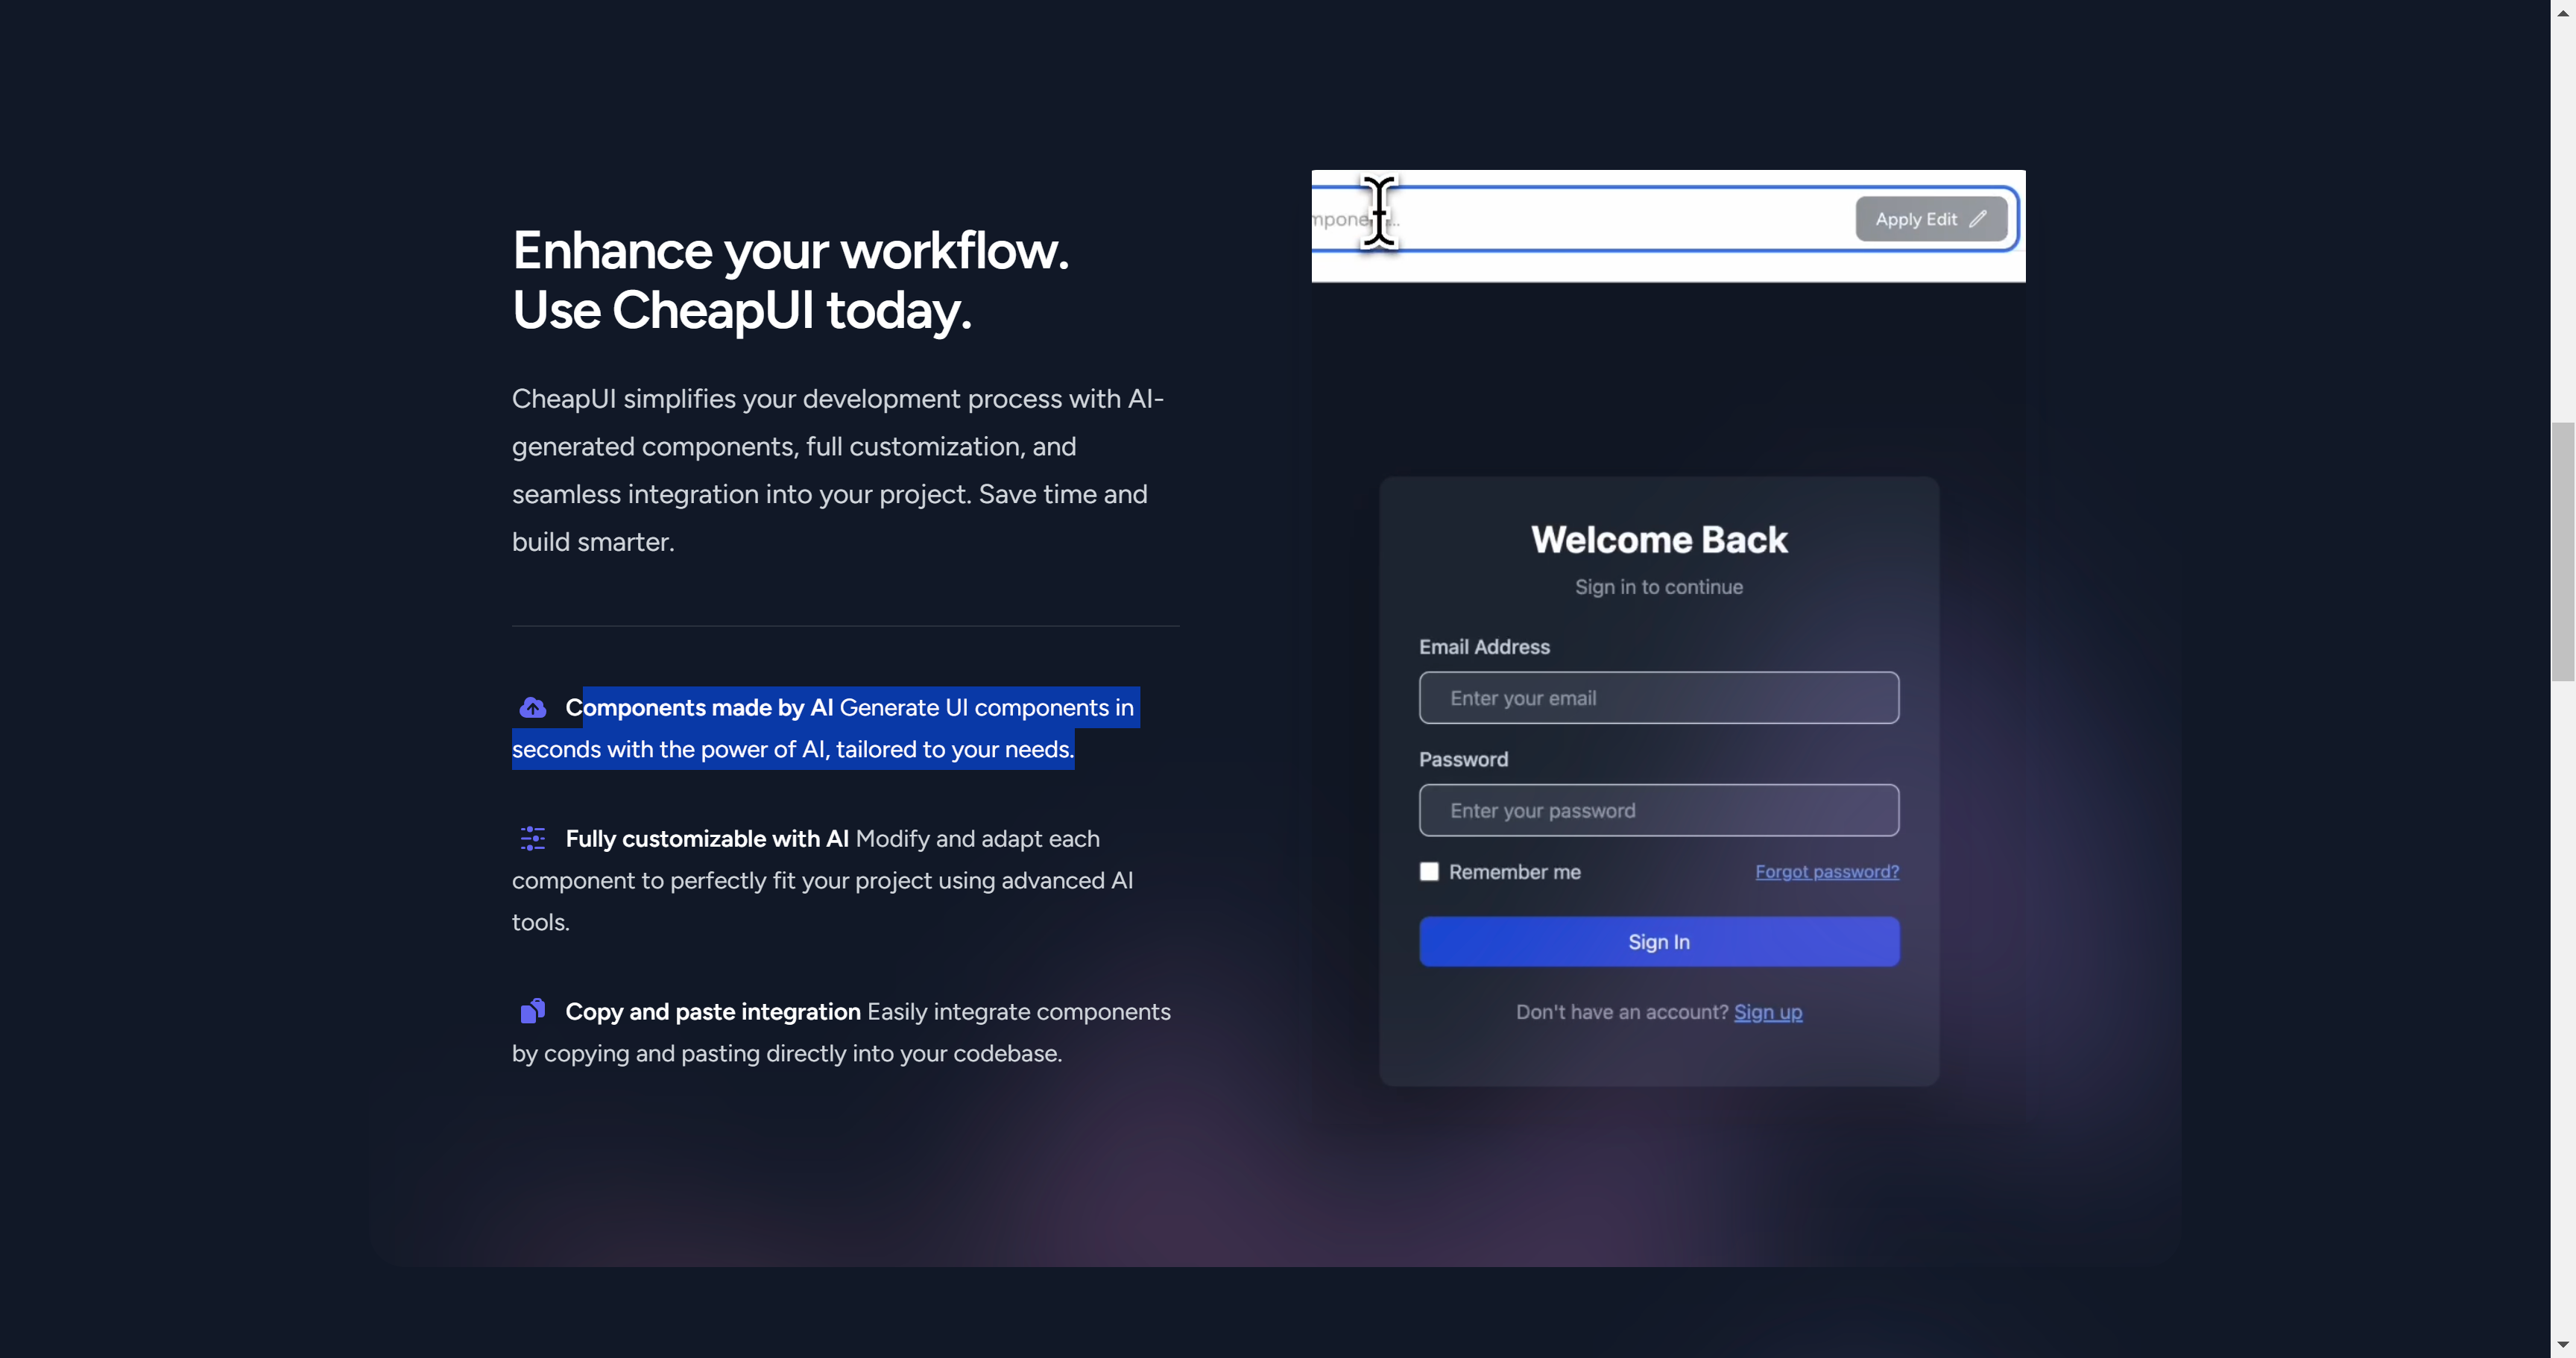The image size is (2576, 1358).
Task: Click the Components made by AI bold text
Action: coord(699,707)
